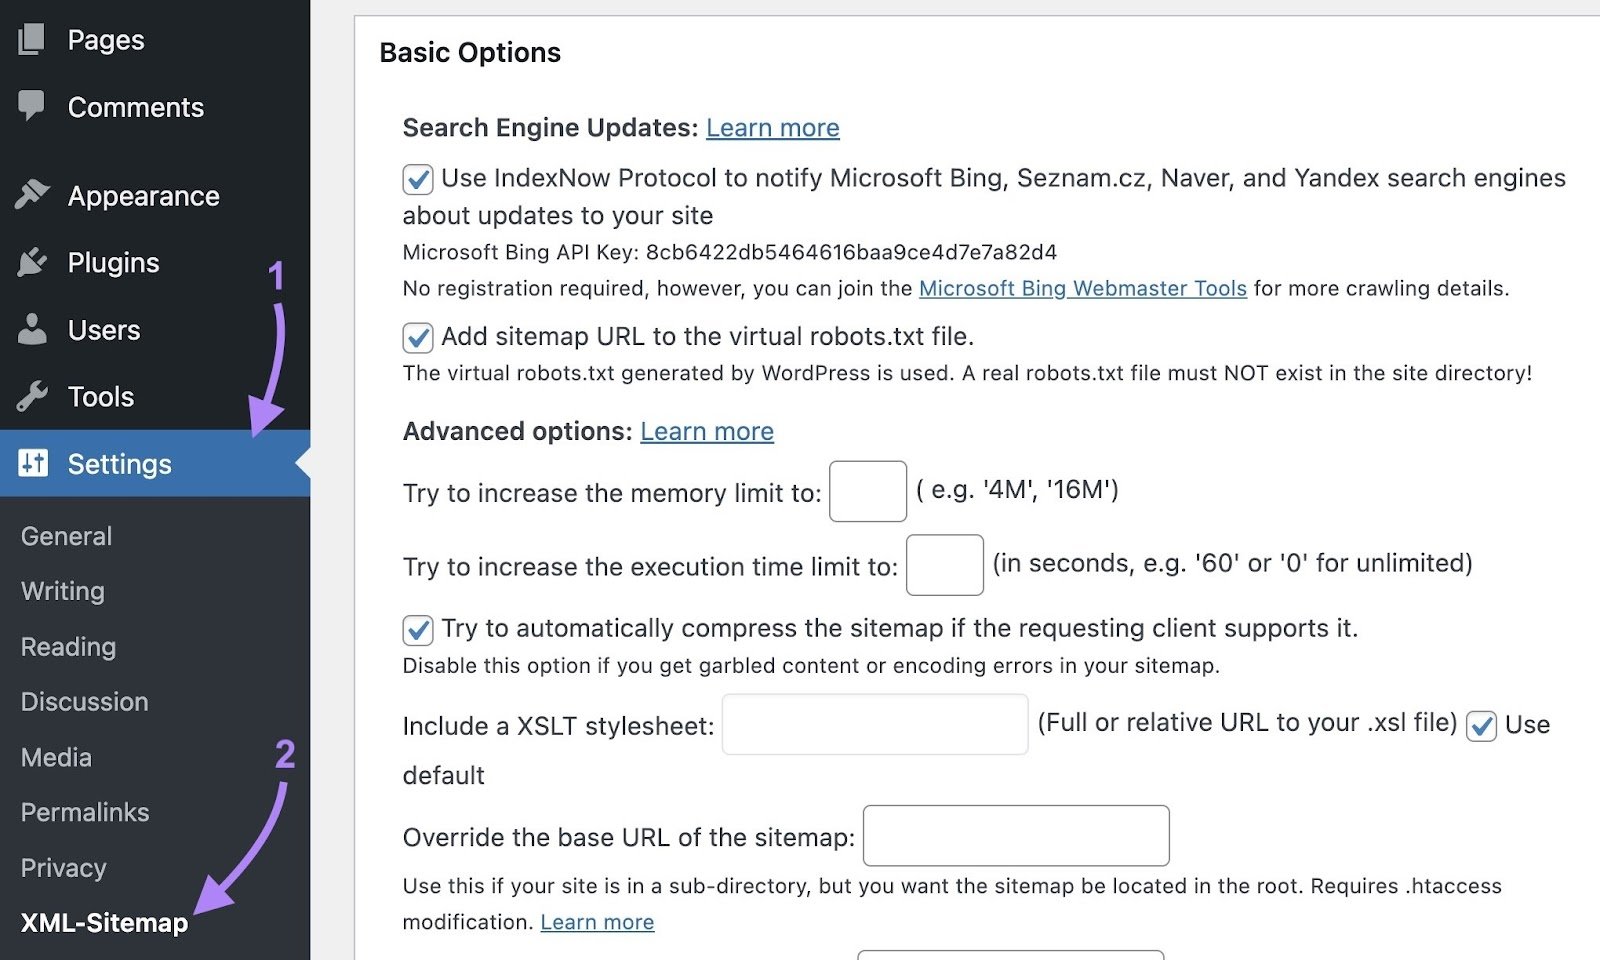This screenshot has width=1600, height=960.
Task: Click the Pages icon in the sidebar
Action: (33, 38)
